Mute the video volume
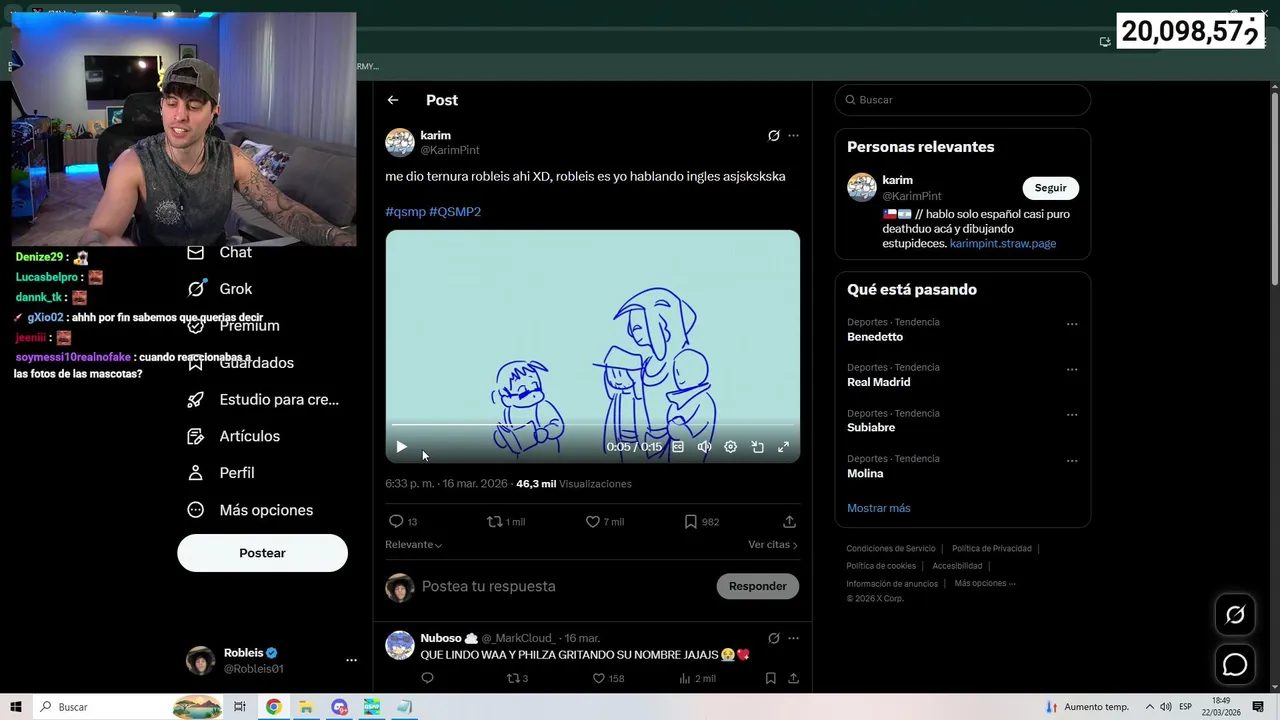 704,447
